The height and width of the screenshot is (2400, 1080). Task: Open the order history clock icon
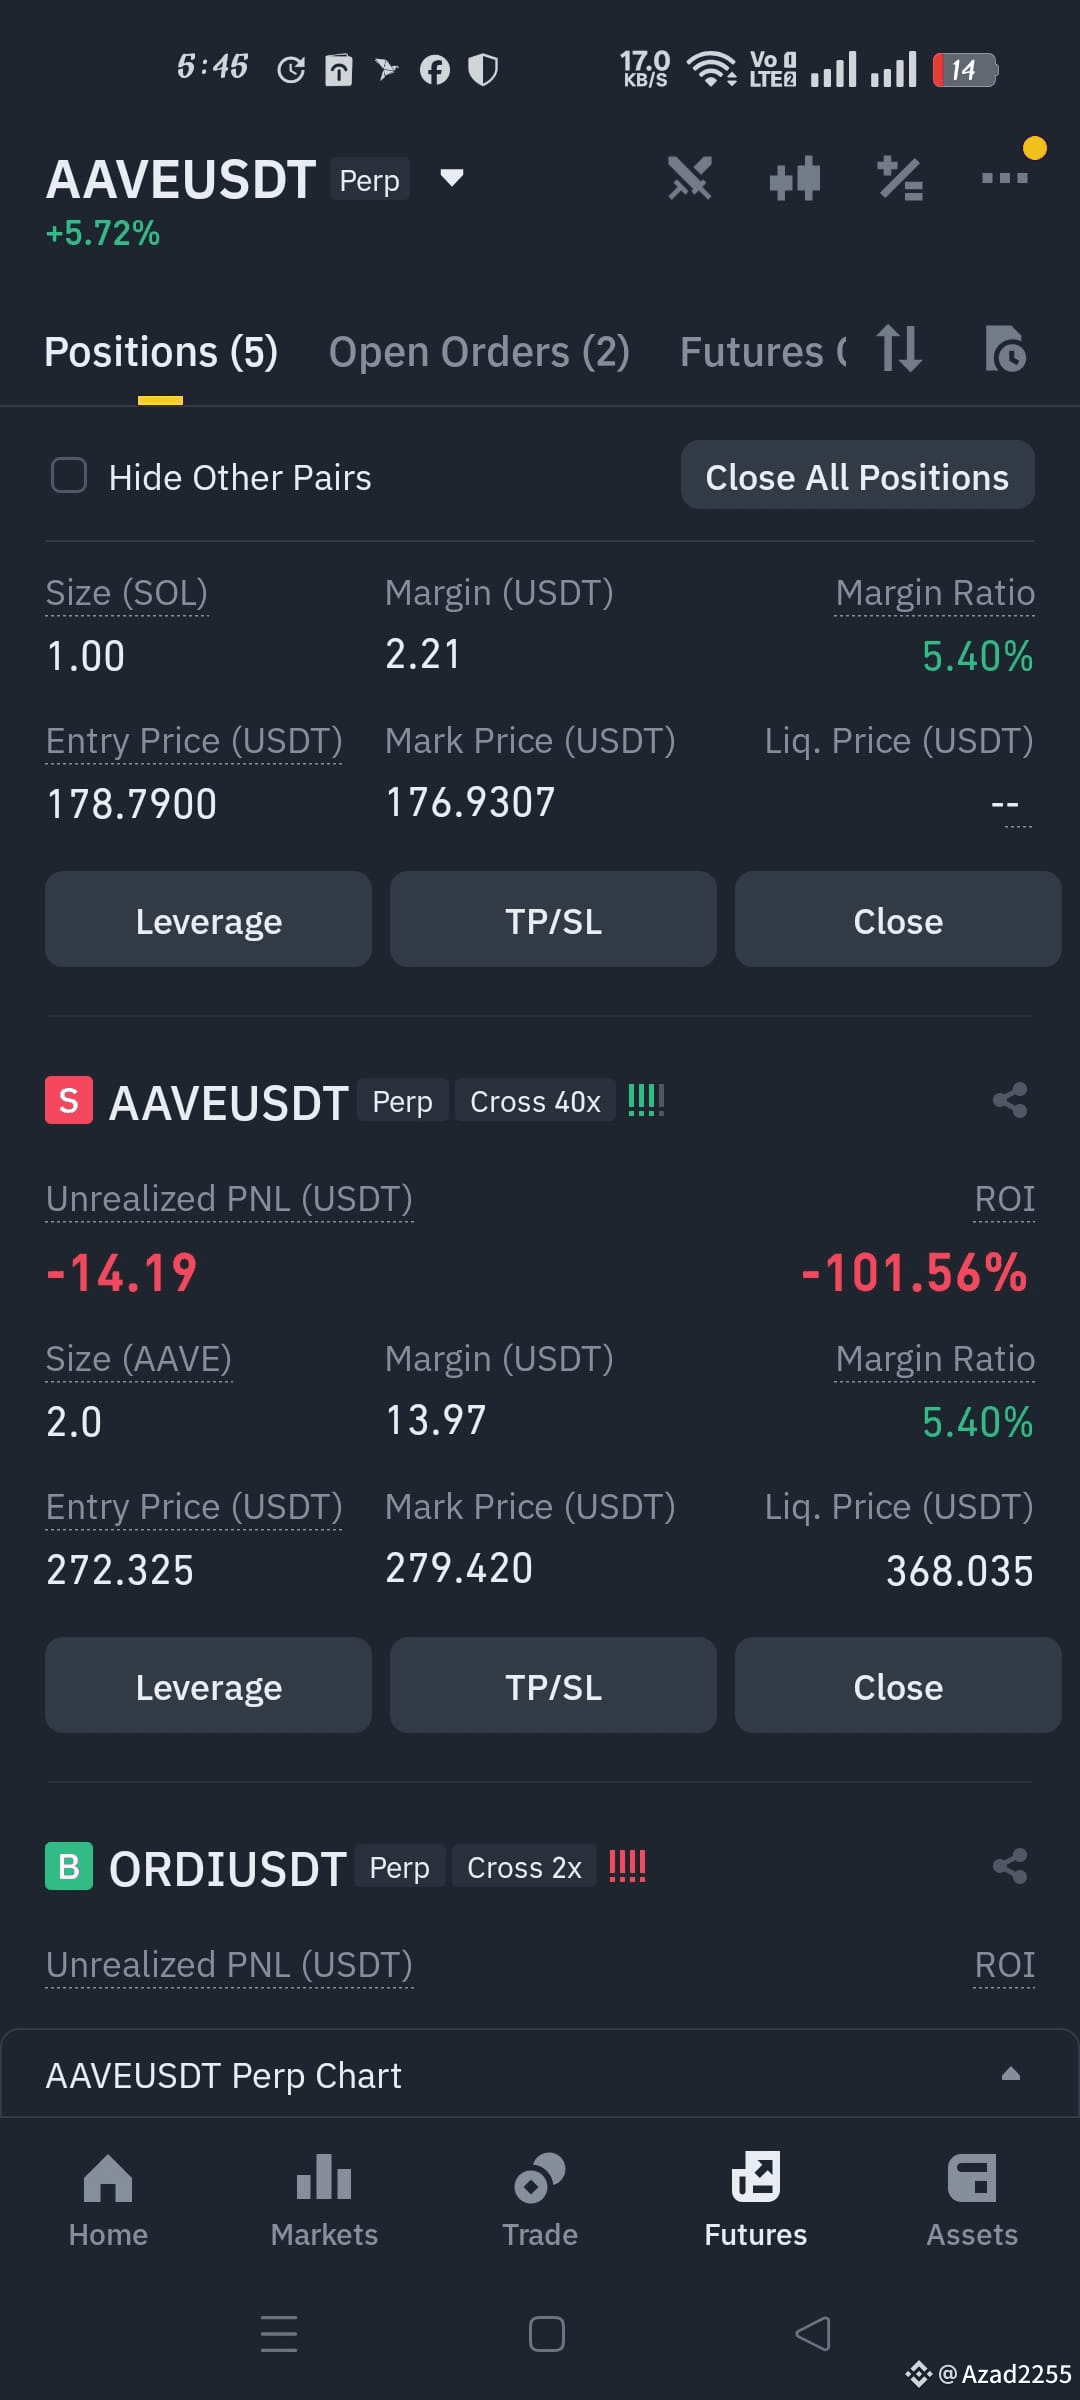1005,349
